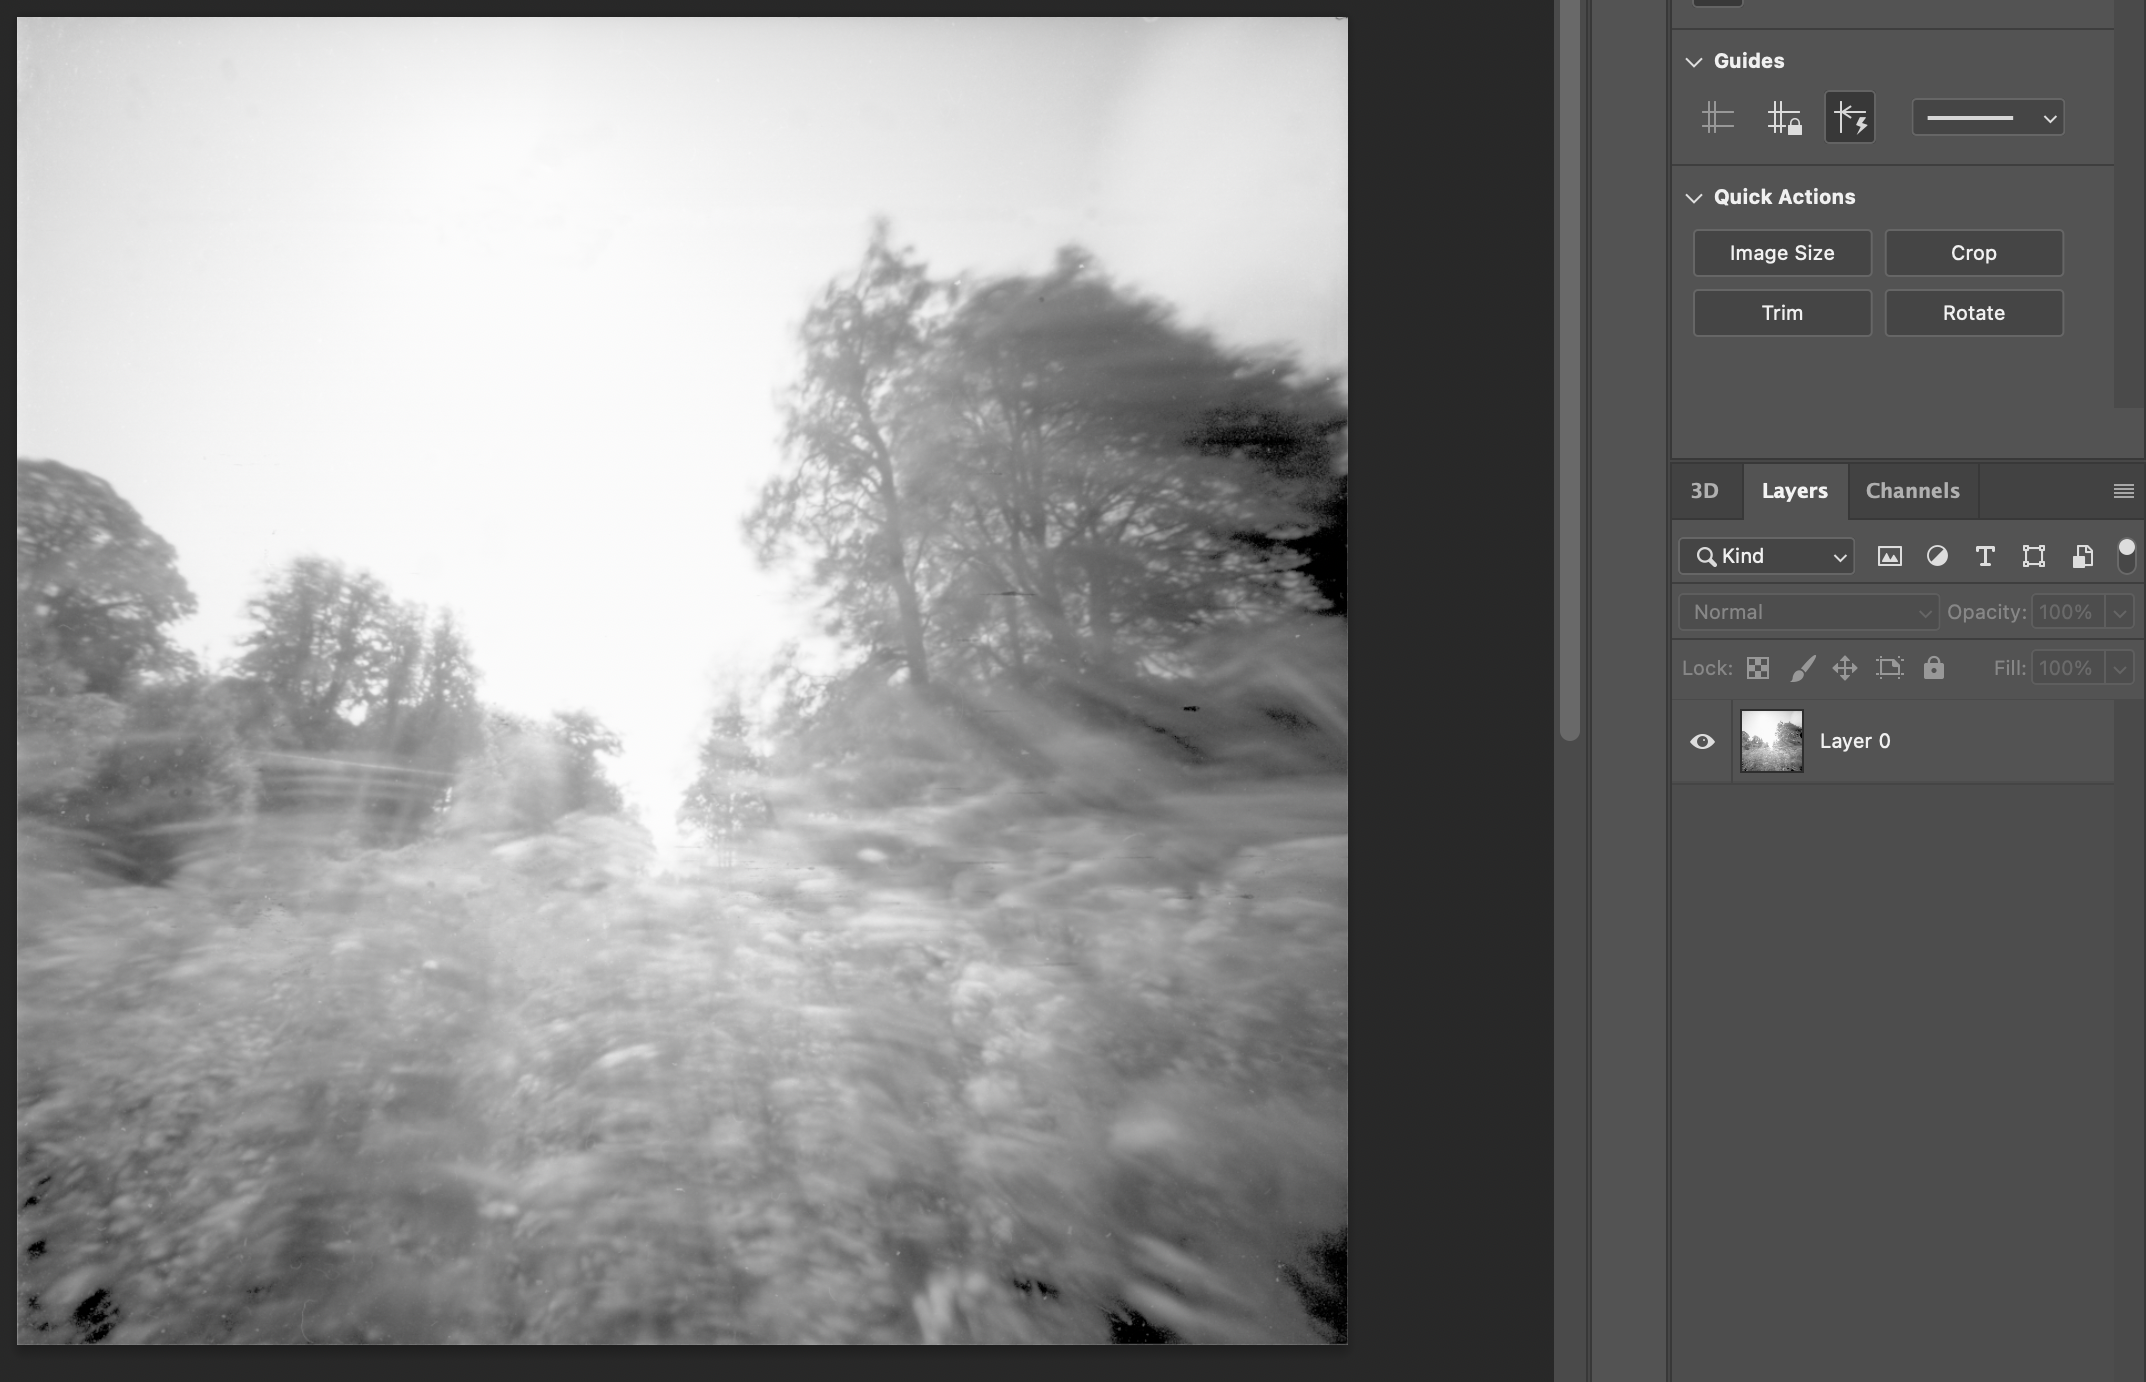
Task: Filter layers by adjustment layers icon
Action: [x=1937, y=556]
